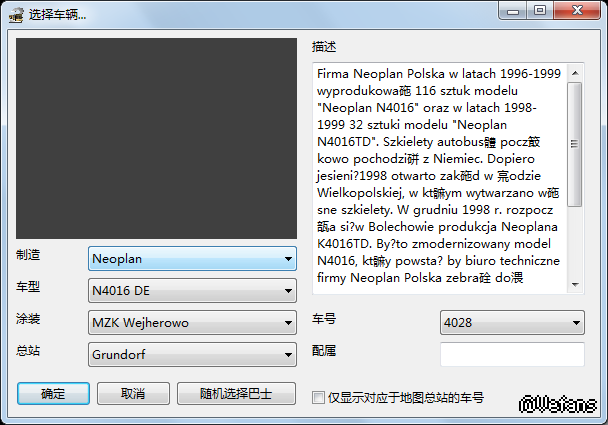Maximize the 选择车辆 window

point(540,11)
